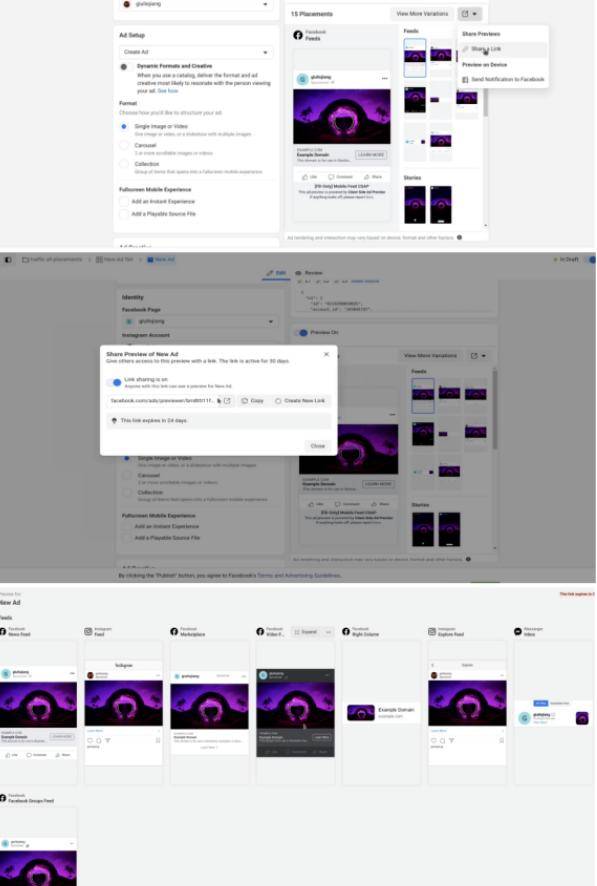
Task: Click the Close button in share dialog
Action: [318, 446]
